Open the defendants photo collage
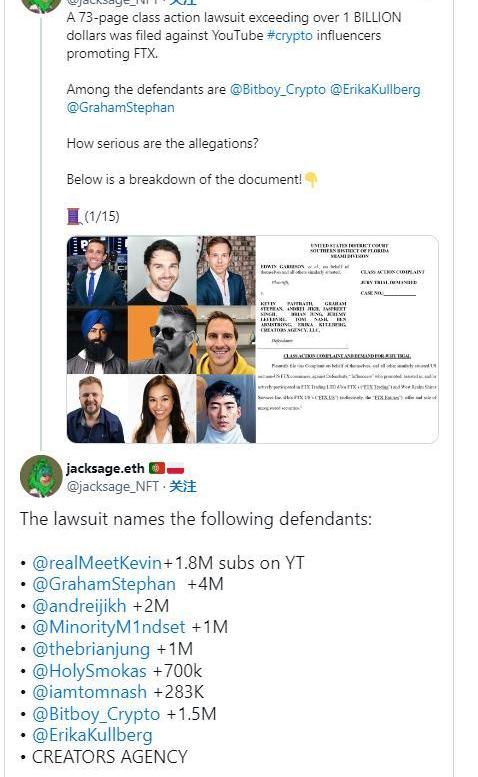This screenshot has height=777, width=478. [x=161, y=339]
